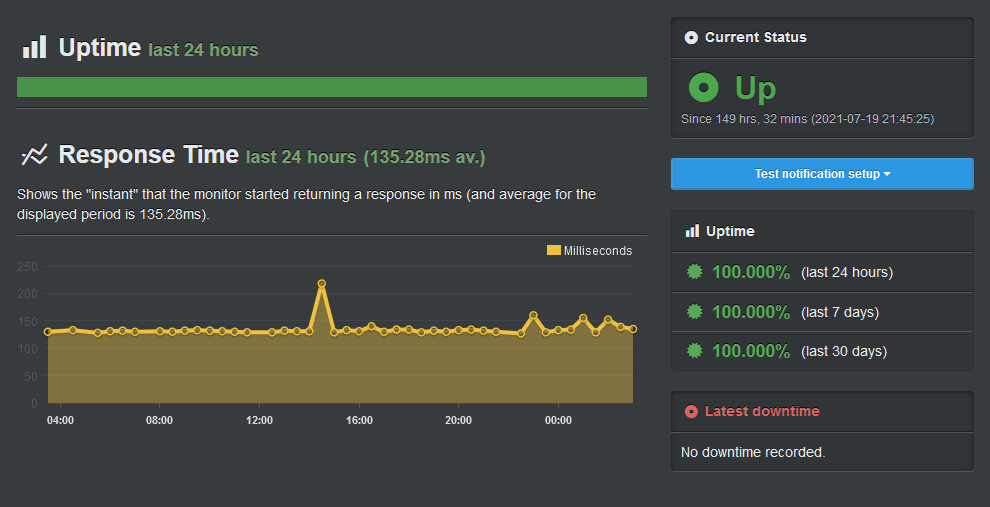Click the green badge beside last 7 days

click(695, 311)
